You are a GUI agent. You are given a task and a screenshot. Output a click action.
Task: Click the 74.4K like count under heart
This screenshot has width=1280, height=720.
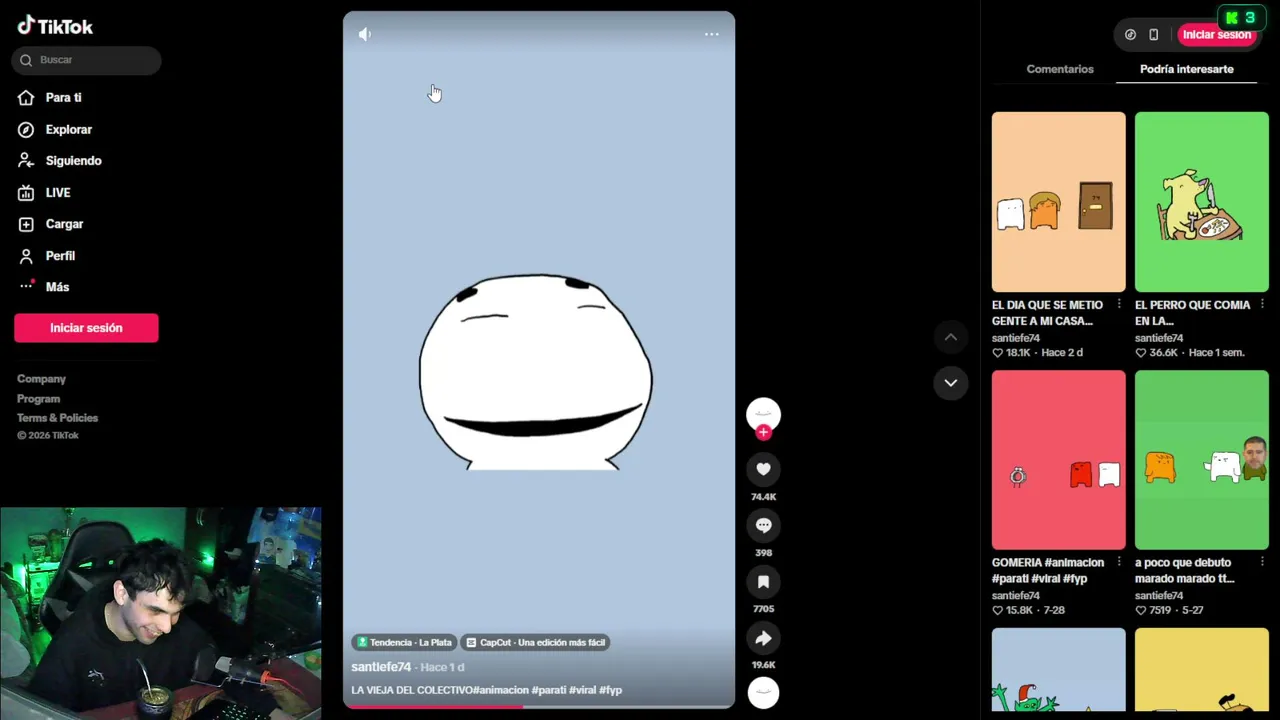coord(763,497)
